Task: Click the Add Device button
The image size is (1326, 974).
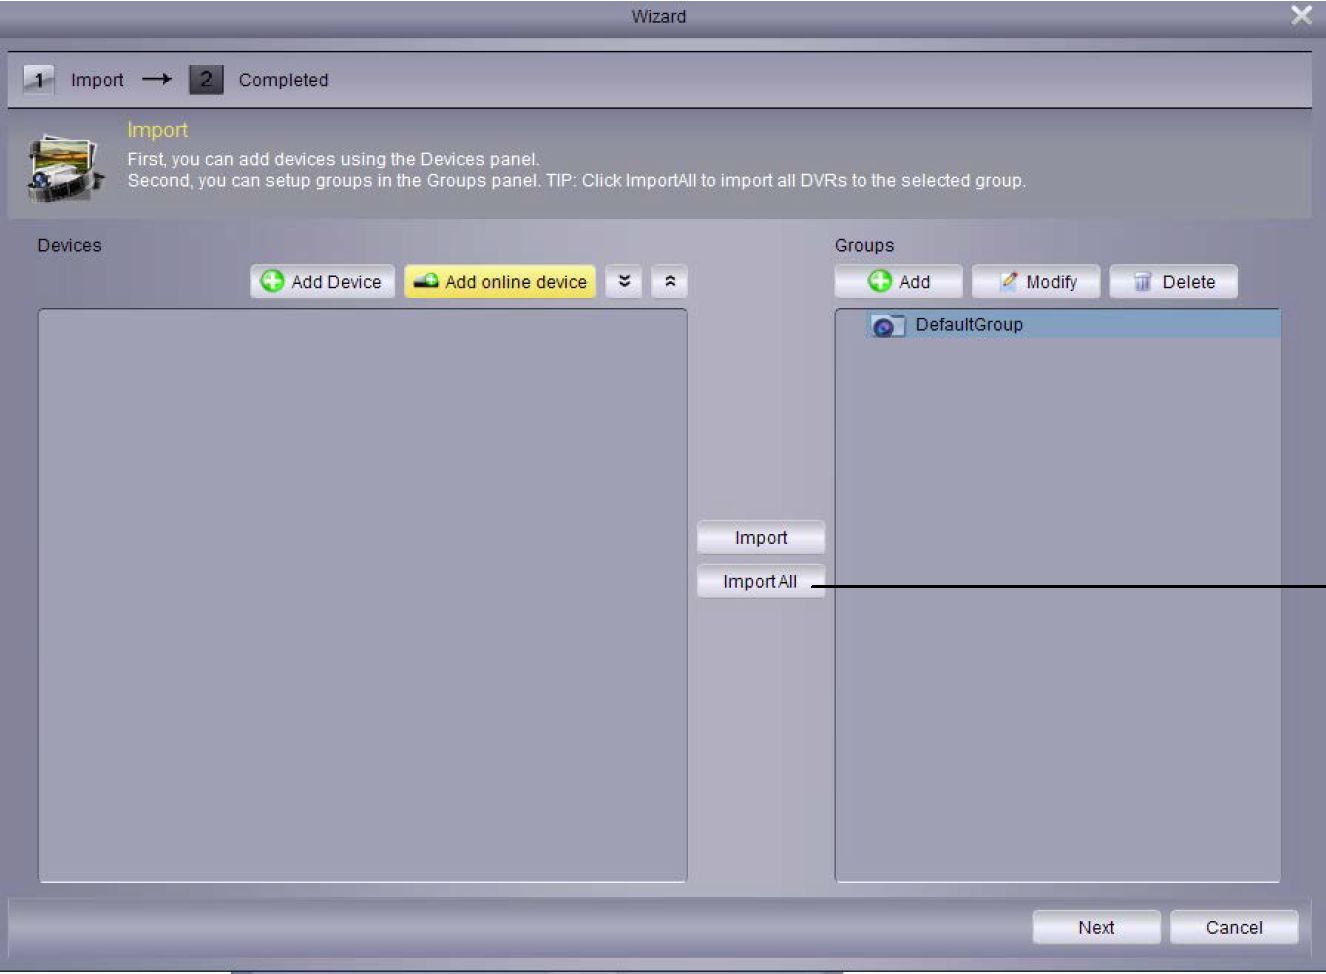Action: [322, 282]
